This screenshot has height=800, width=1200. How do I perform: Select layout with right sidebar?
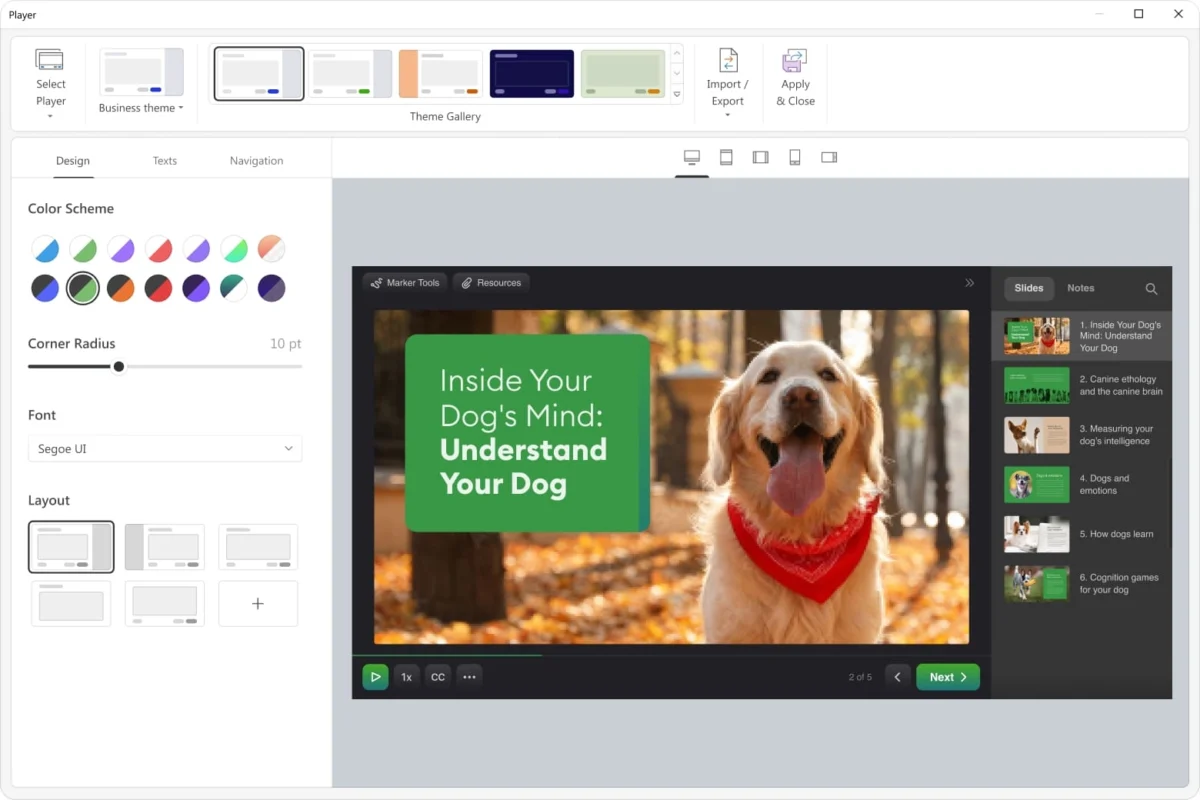point(71,546)
